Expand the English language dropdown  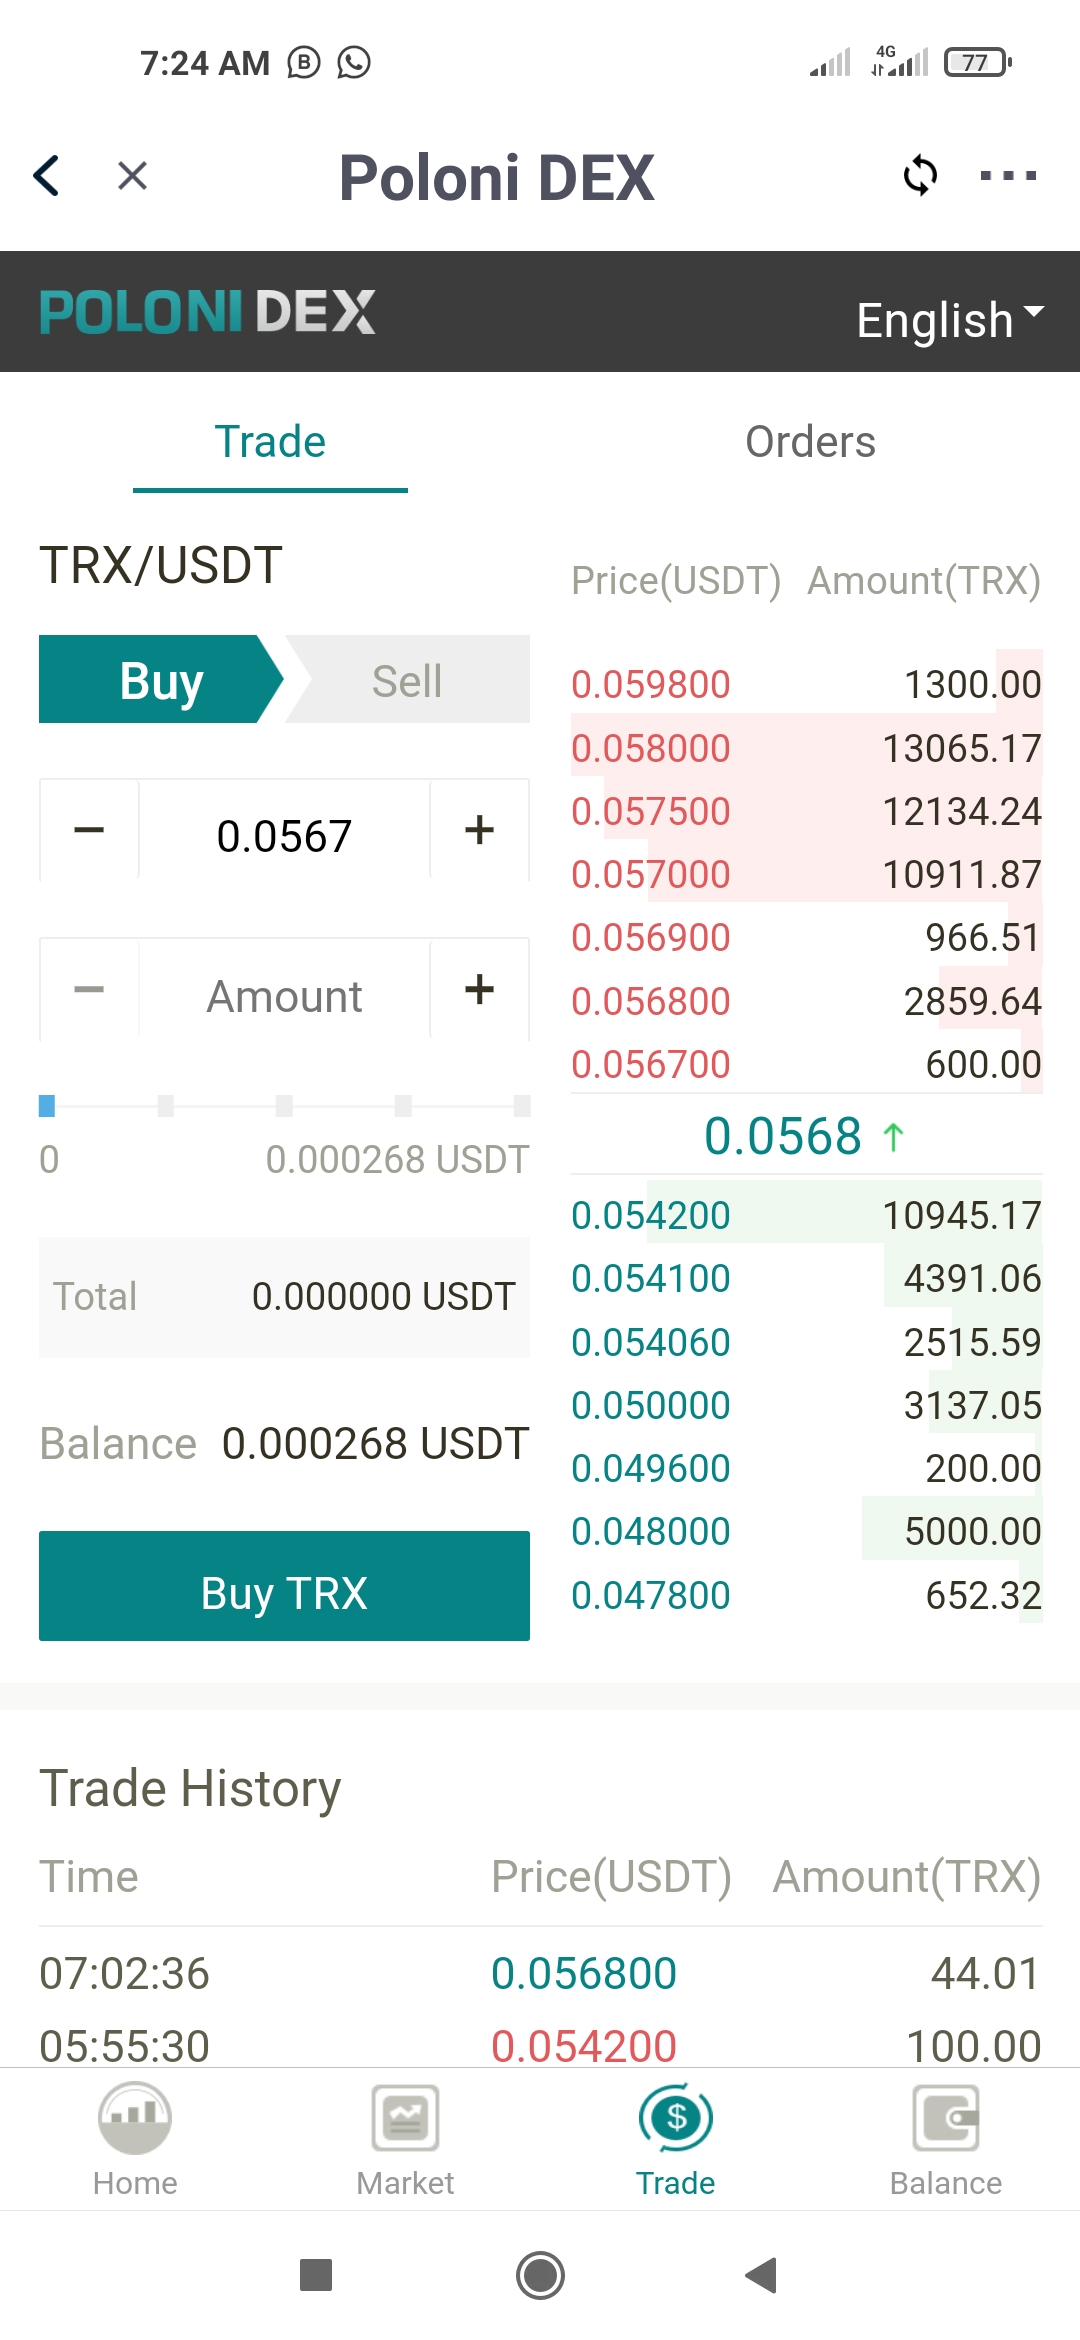click(x=950, y=320)
